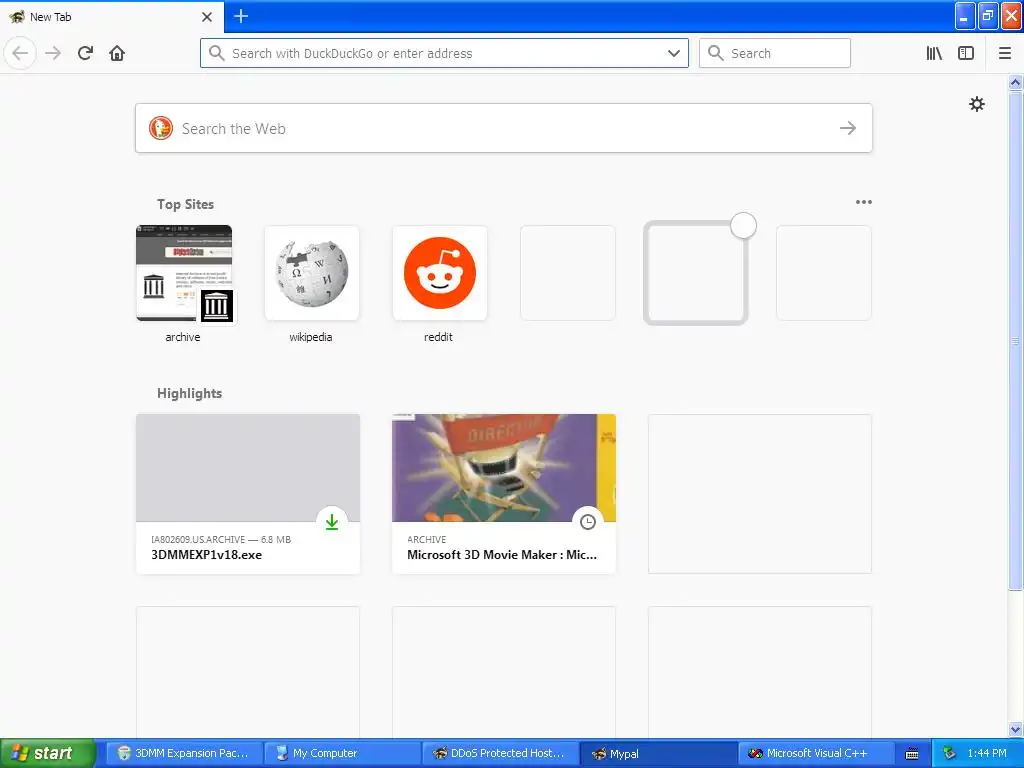
Task: Click the history clock icon on highlight
Action: pos(588,521)
